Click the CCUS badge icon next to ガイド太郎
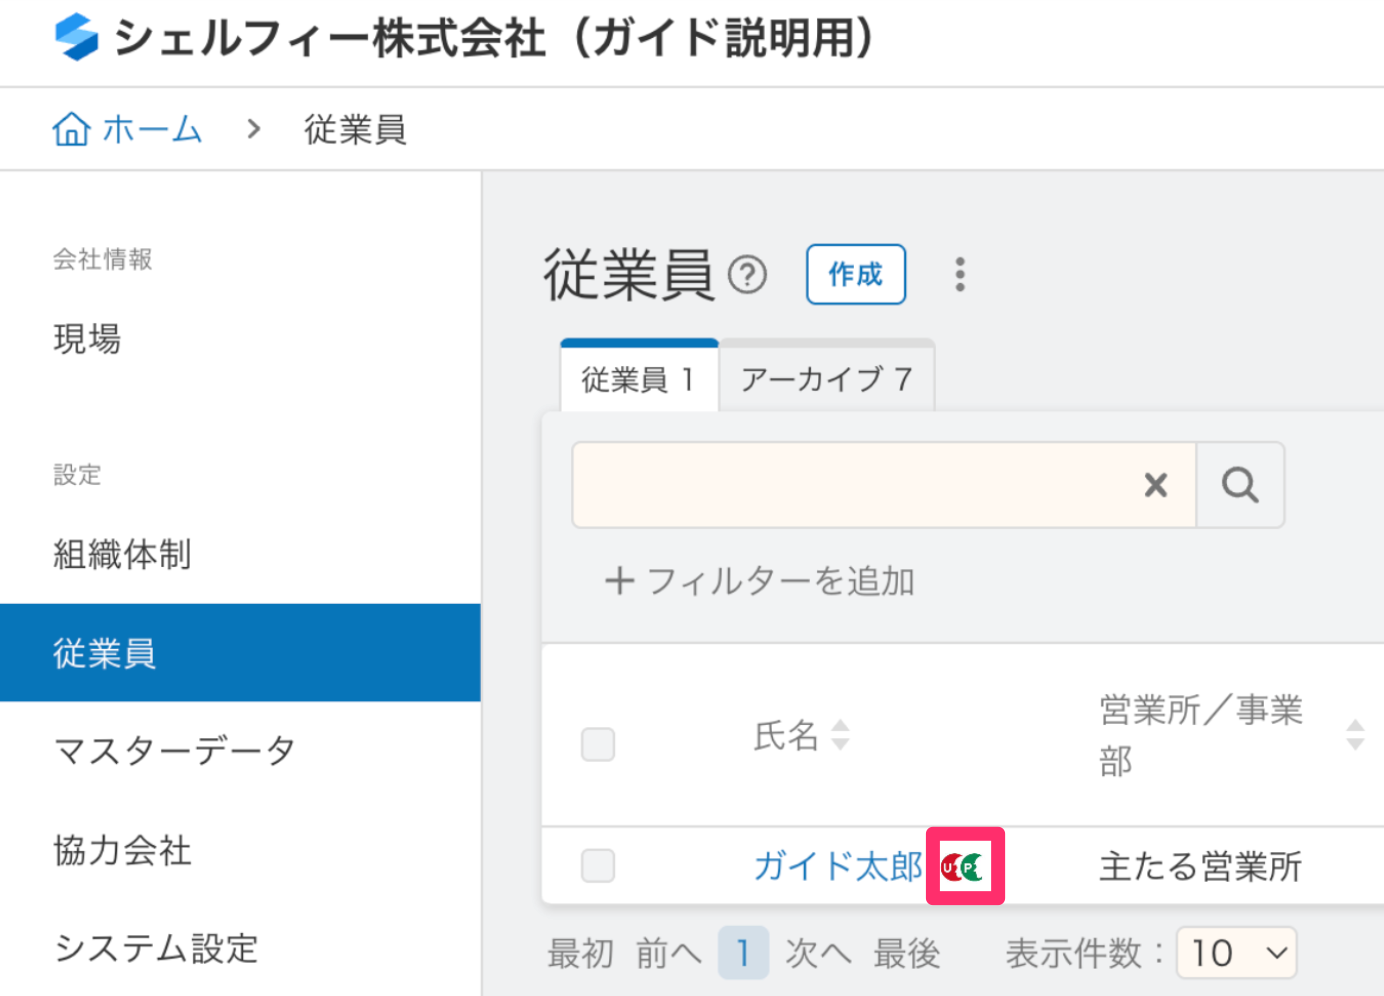The image size is (1384, 996). tap(964, 866)
